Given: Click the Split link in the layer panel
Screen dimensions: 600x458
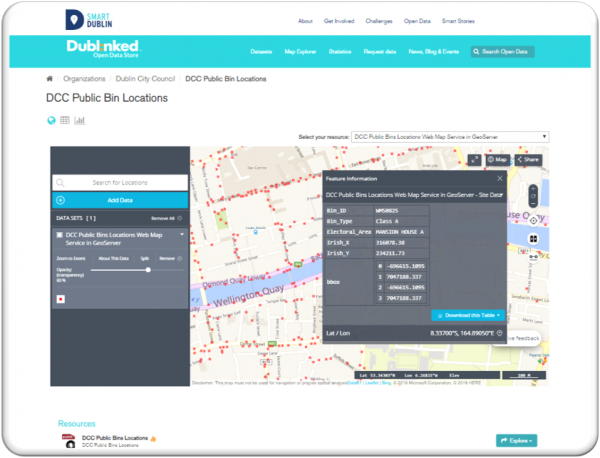Looking at the screenshot, I should [145, 259].
